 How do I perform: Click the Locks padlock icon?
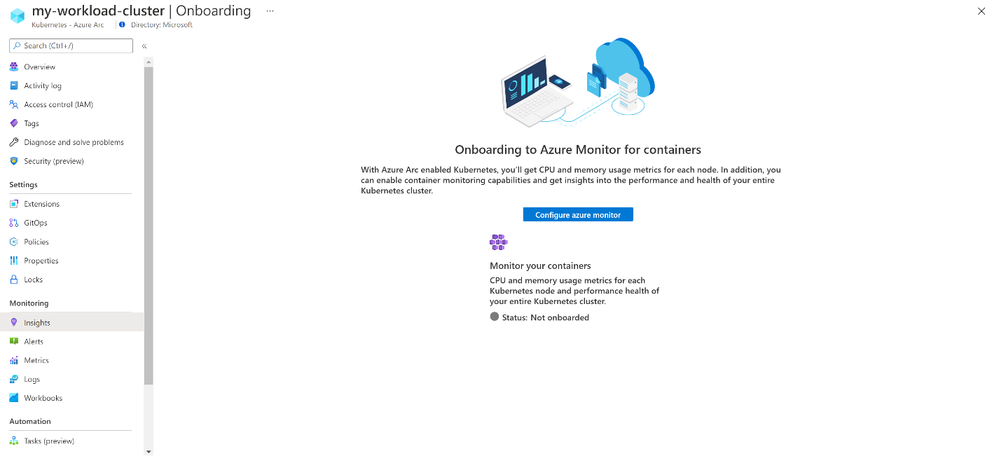click(x=14, y=280)
